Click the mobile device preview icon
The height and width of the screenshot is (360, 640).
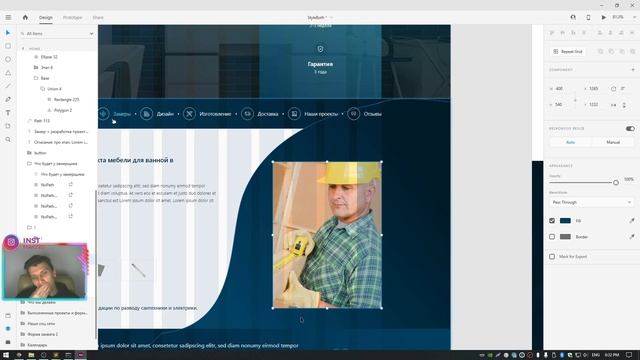(588, 18)
